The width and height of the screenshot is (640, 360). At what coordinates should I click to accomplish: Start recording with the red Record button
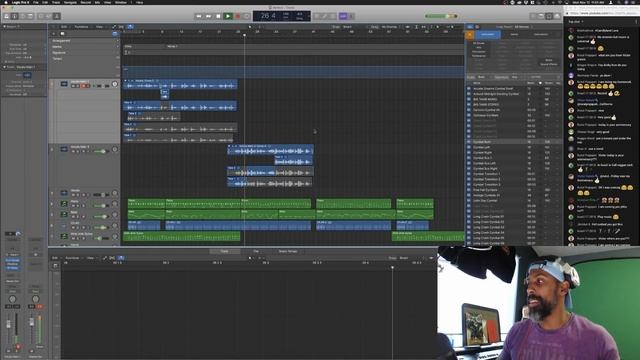238,16
